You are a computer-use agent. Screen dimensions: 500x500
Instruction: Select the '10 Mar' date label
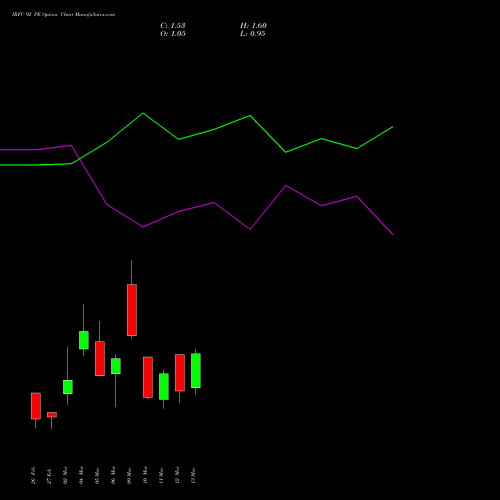145,475
